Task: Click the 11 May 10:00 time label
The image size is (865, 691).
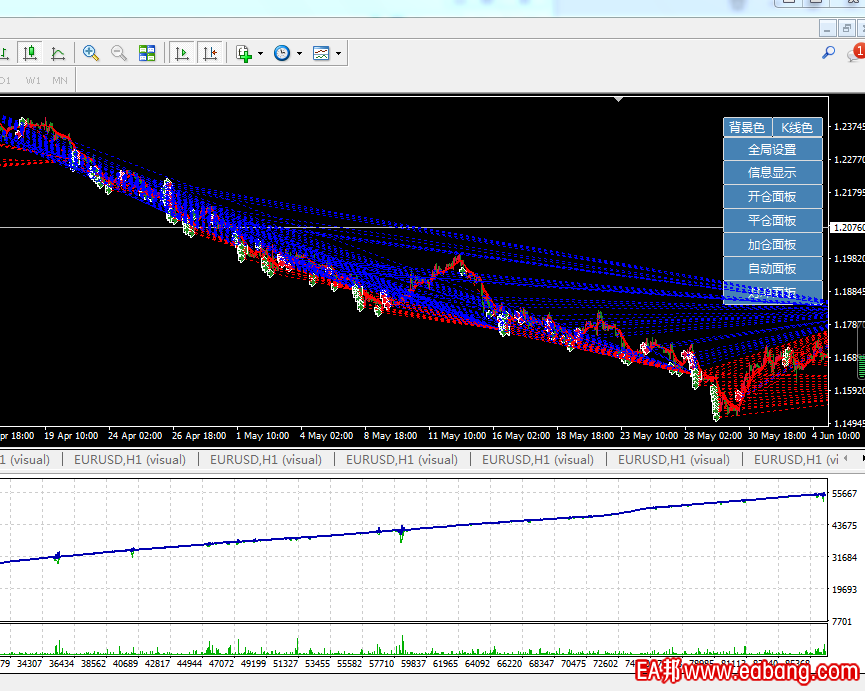Action: [x=457, y=436]
